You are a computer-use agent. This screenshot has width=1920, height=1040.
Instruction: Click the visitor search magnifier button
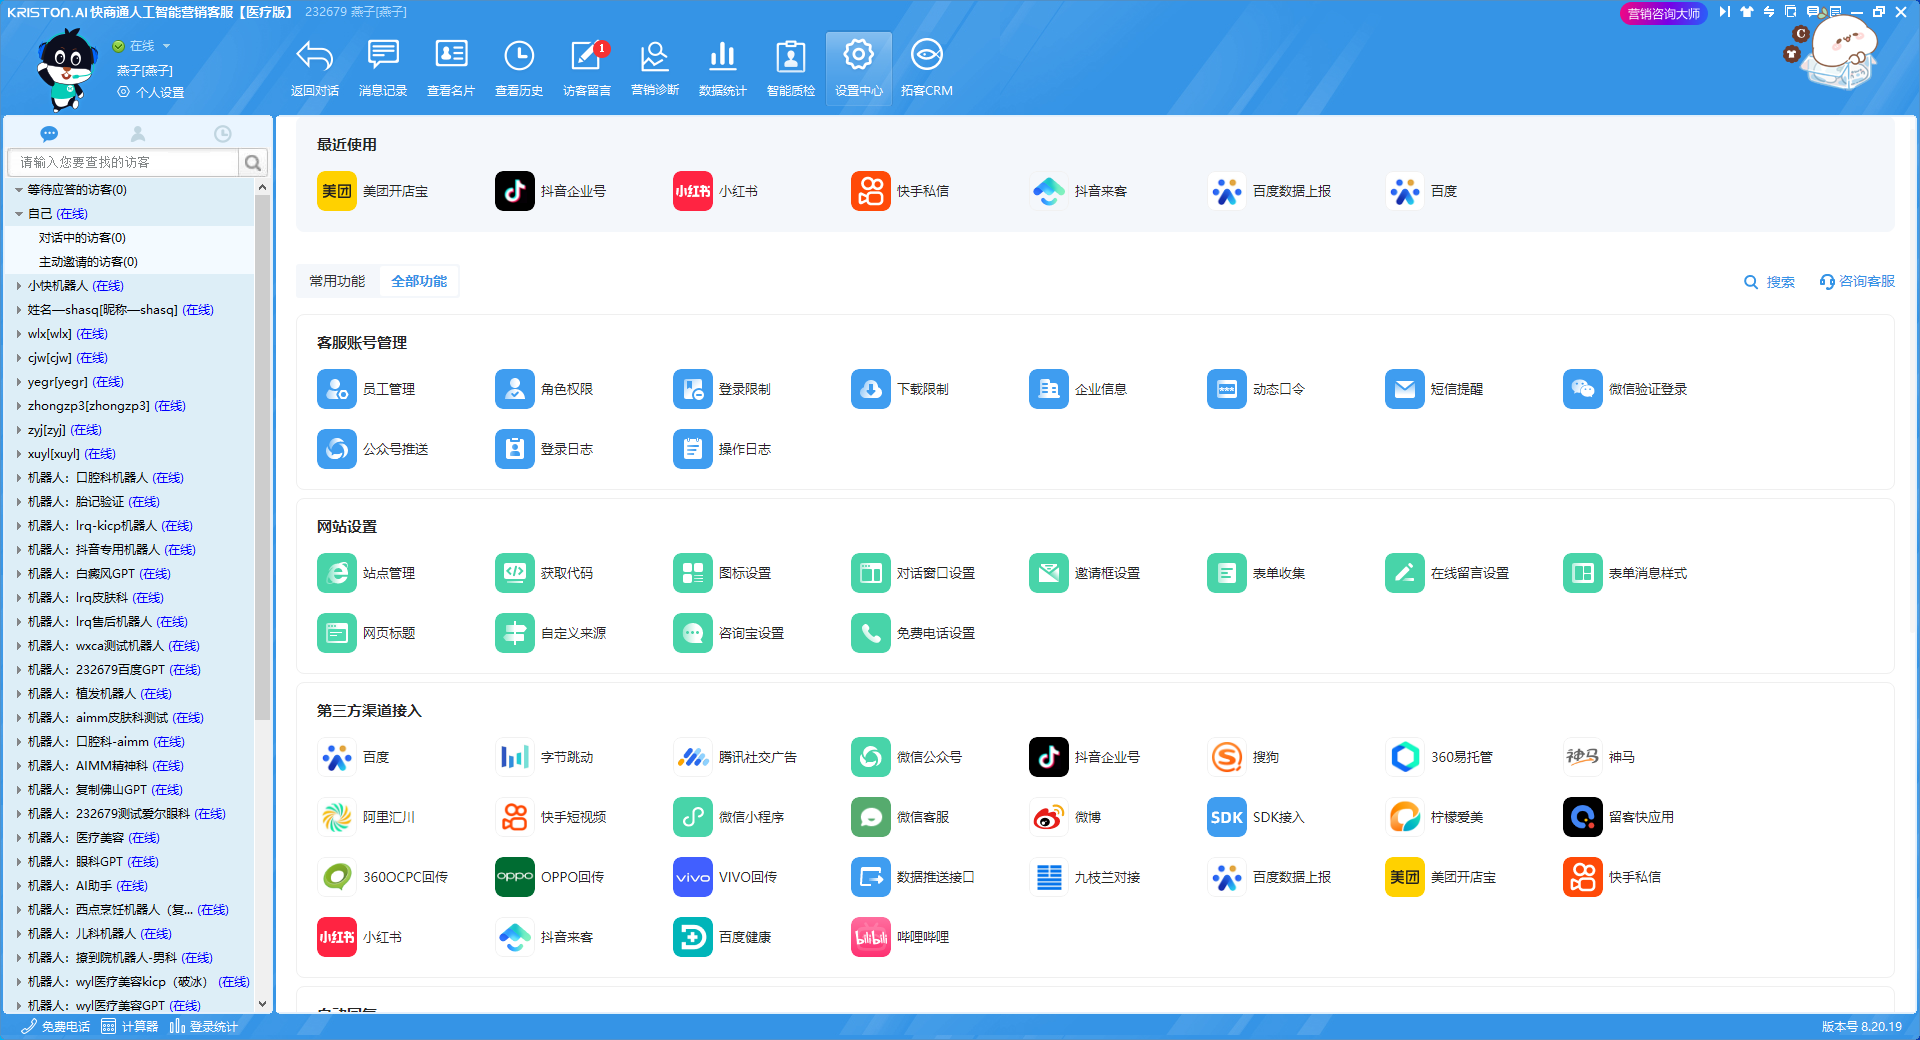click(253, 162)
